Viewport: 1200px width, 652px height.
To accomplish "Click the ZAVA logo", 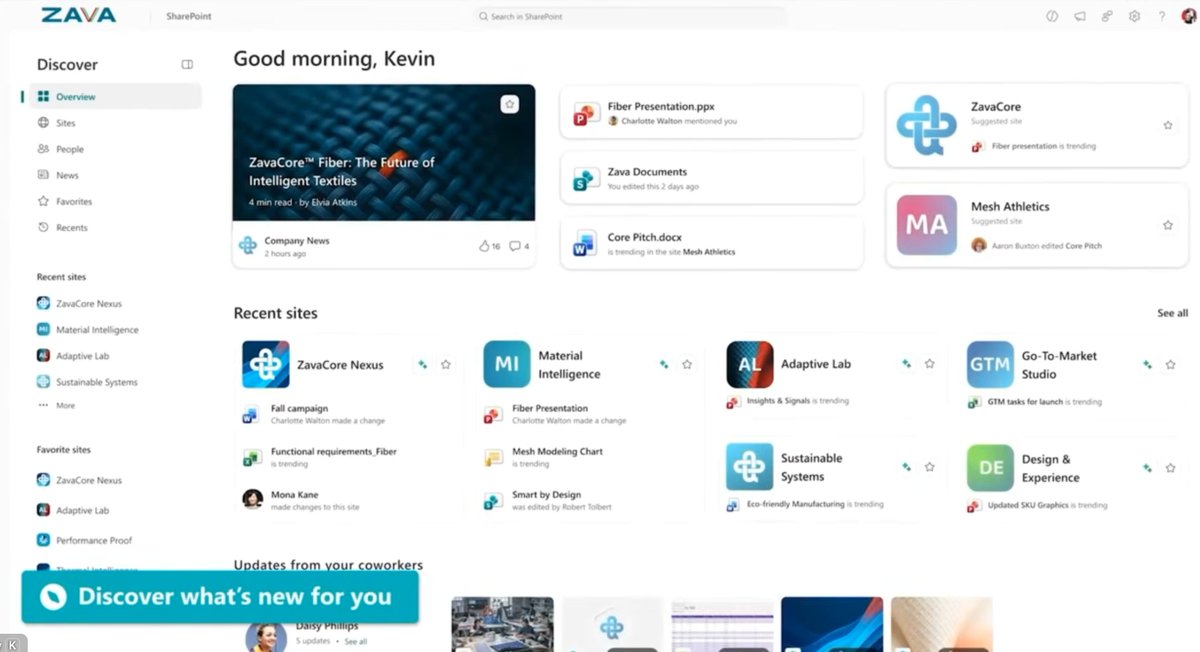I will point(78,15).
